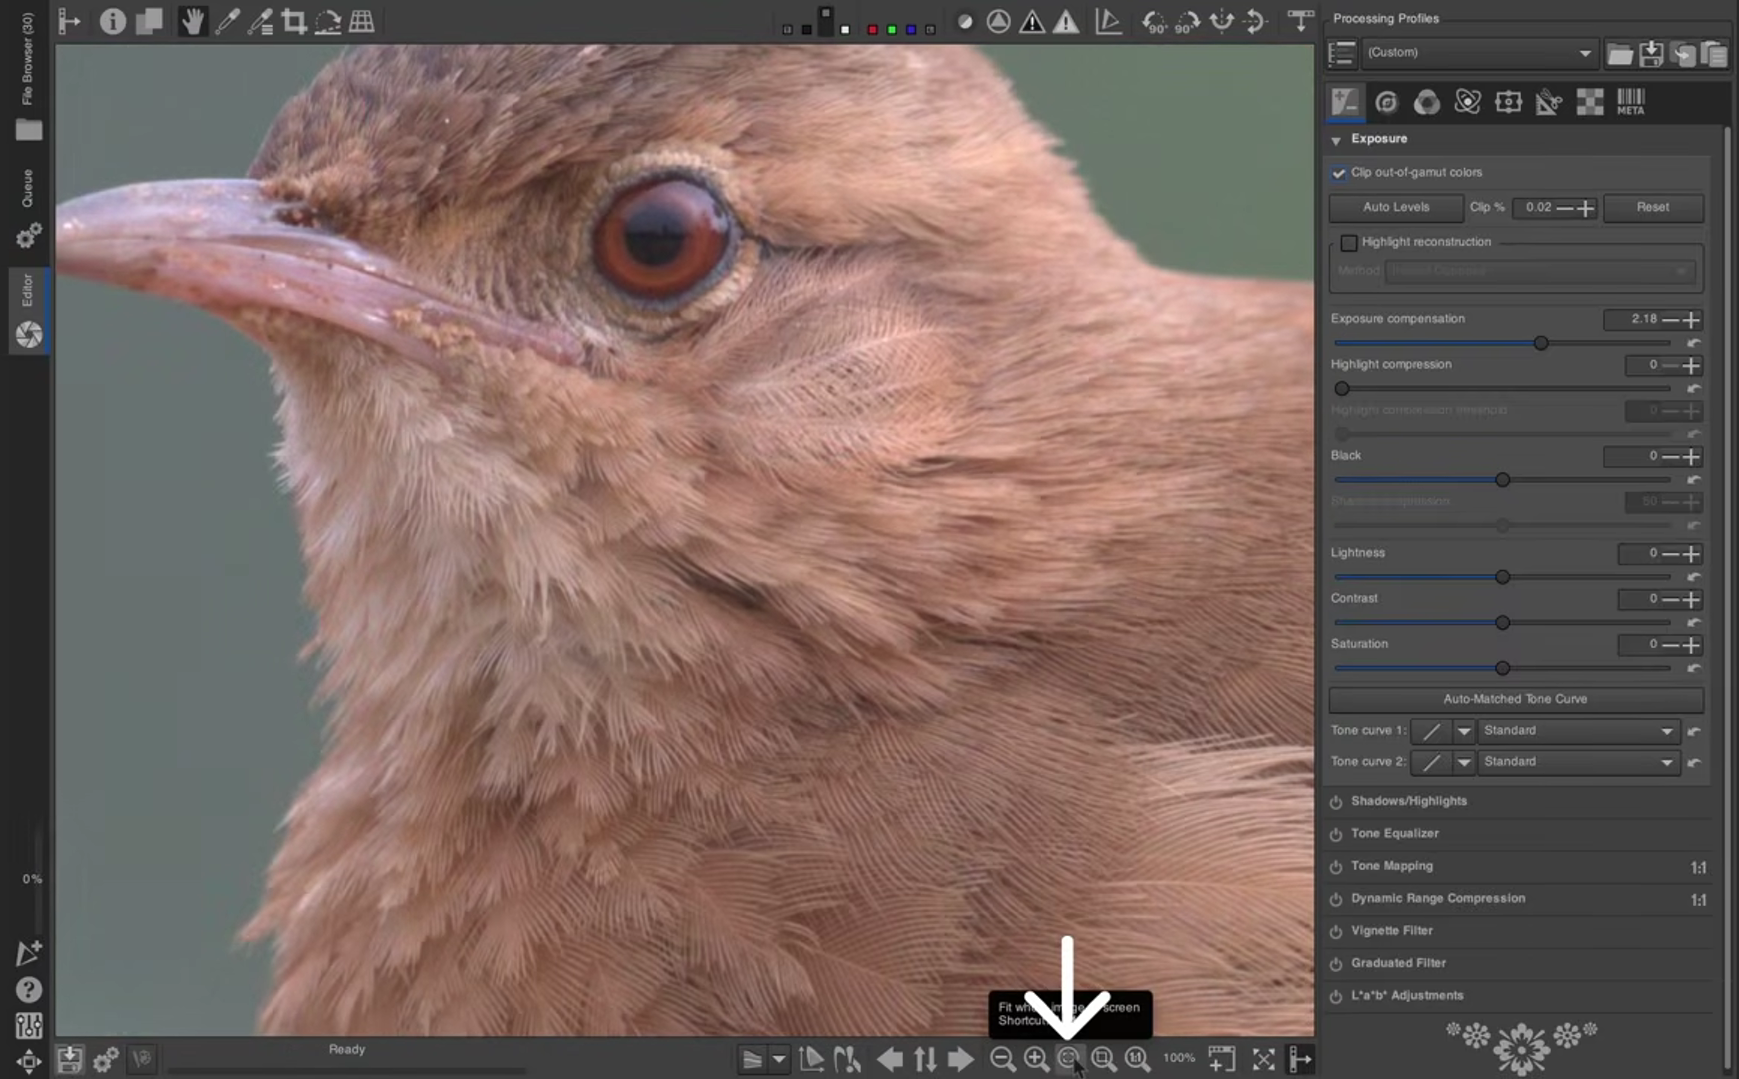Open Tone curve 1 type dropdown
The height and width of the screenshot is (1079, 1739).
pos(1463,731)
